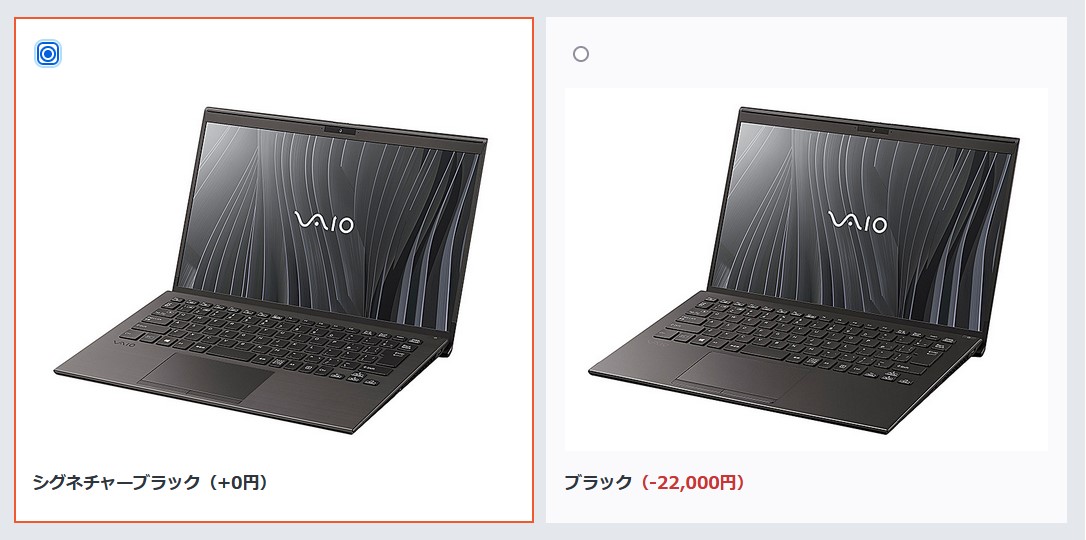Click the webcam on the left laptop
The width and height of the screenshot is (1086, 540).
click(x=340, y=129)
